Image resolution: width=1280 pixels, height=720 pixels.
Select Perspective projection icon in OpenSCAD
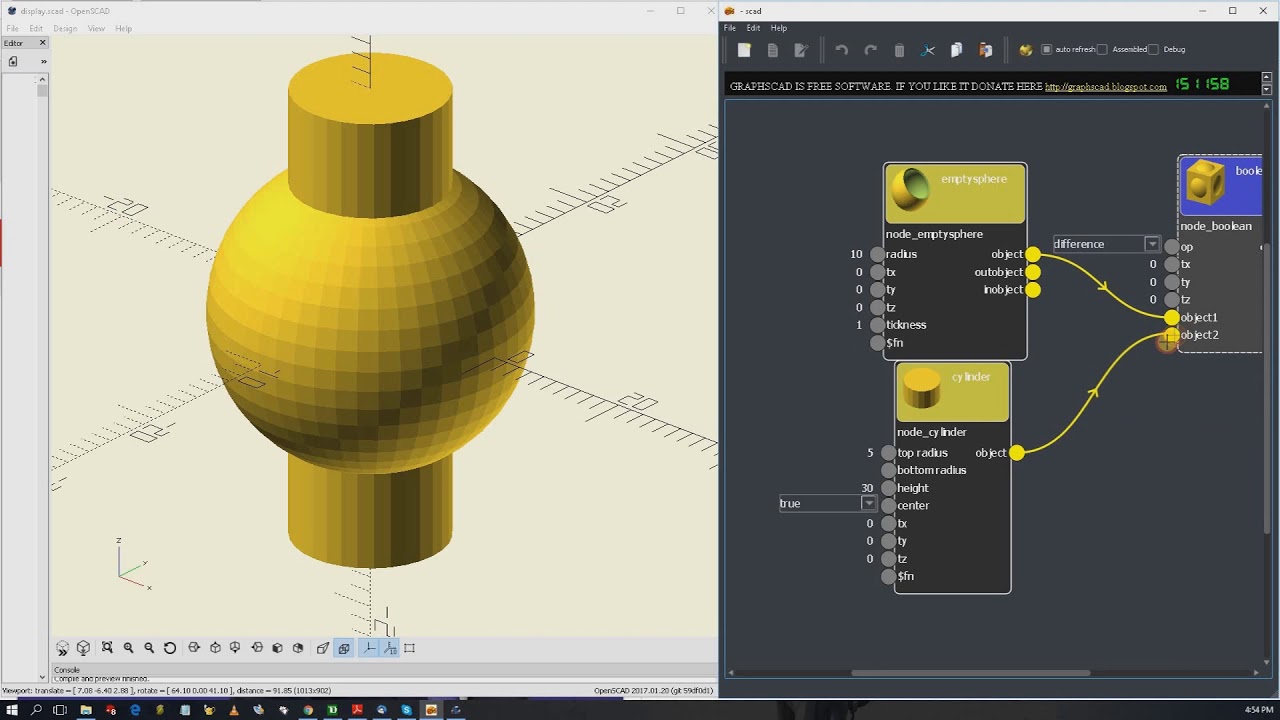click(x=323, y=648)
